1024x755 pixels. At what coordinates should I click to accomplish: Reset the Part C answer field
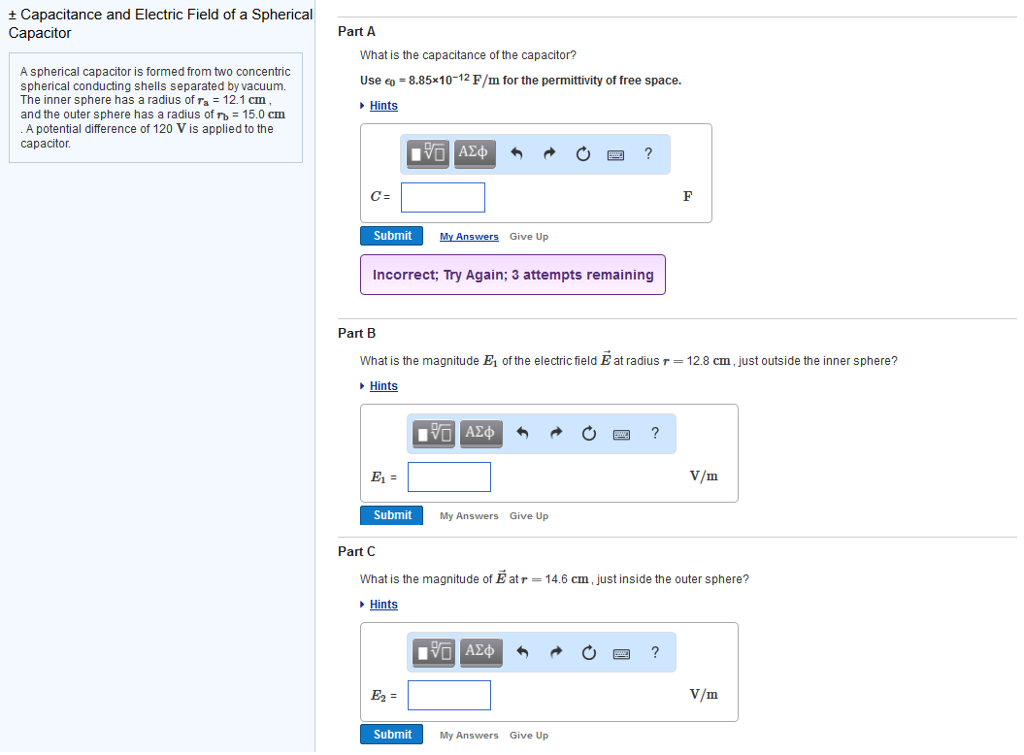(588, 652)
